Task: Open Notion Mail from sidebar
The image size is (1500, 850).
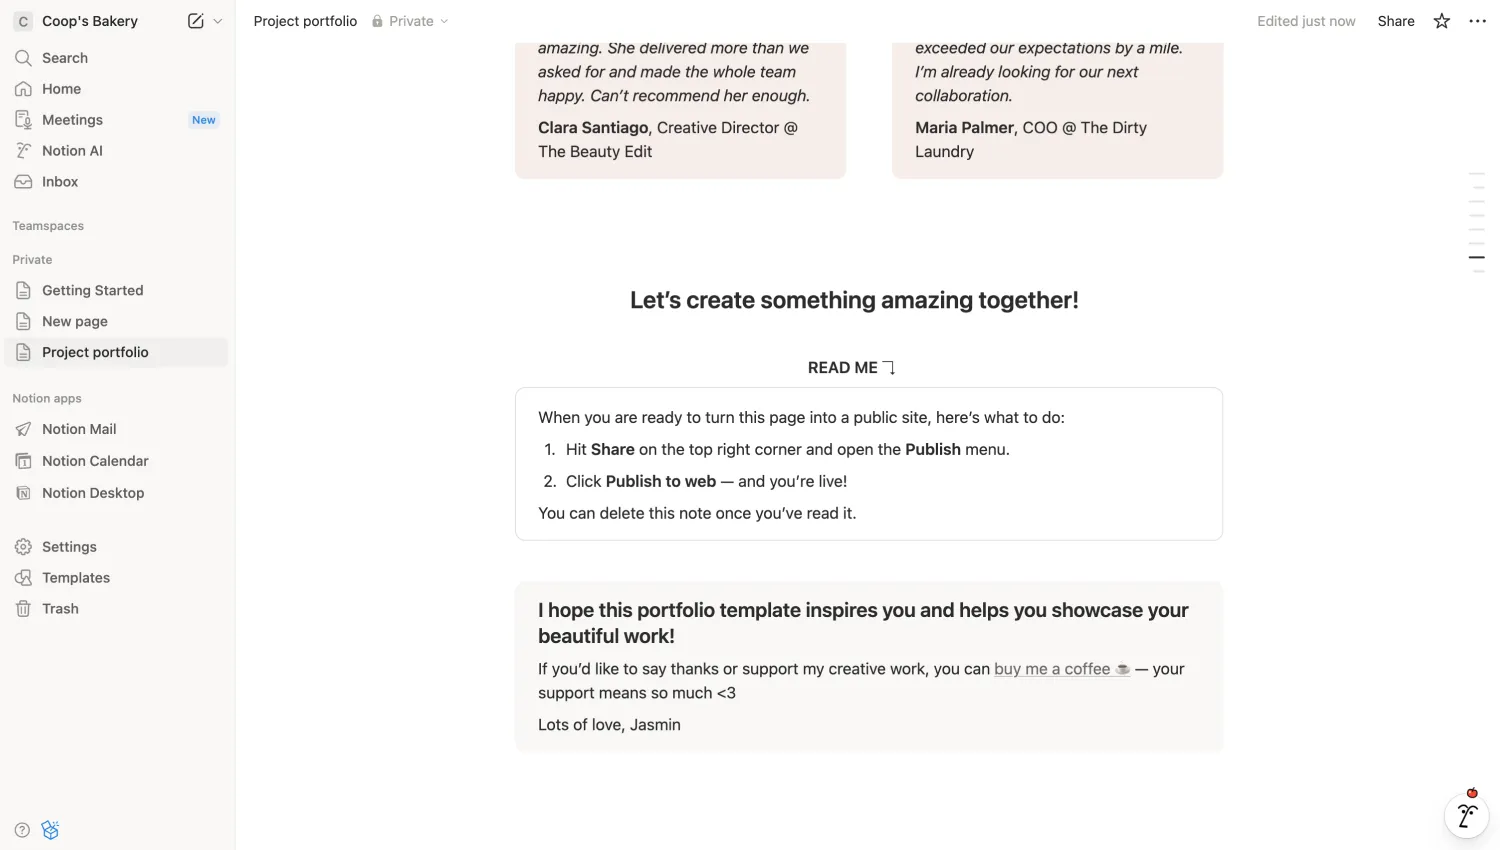Action: tap(78, 429)
